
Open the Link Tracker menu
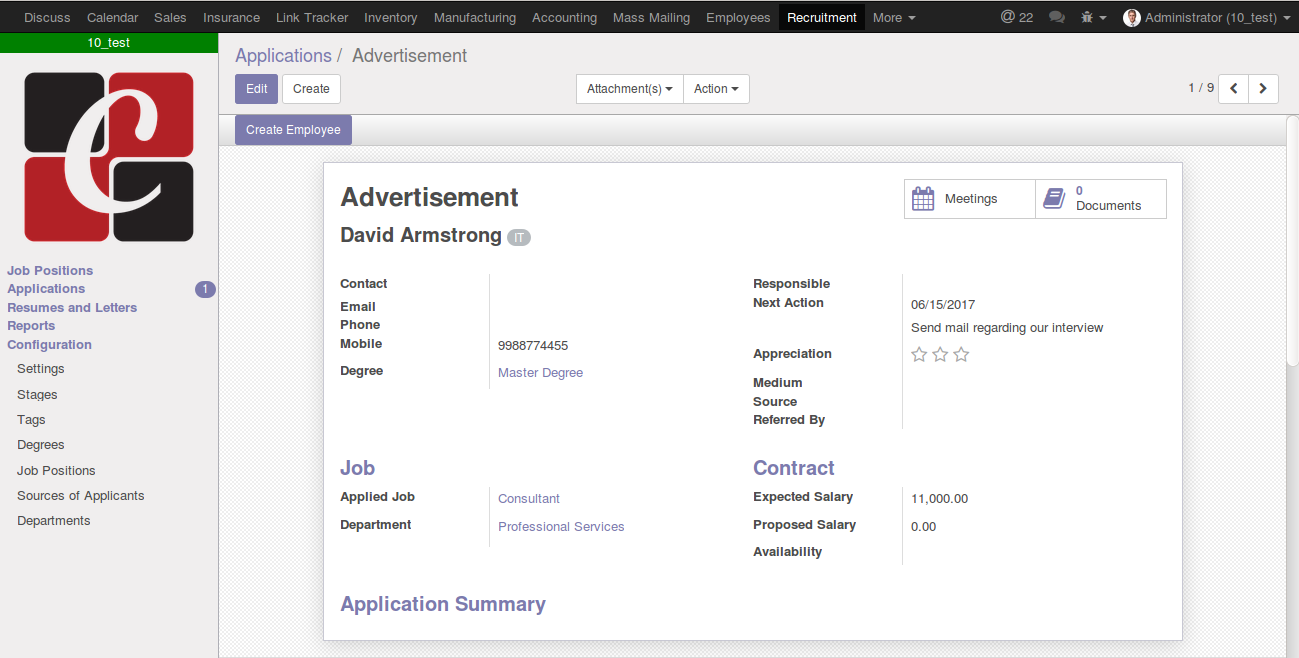click(x=312, y=18)
